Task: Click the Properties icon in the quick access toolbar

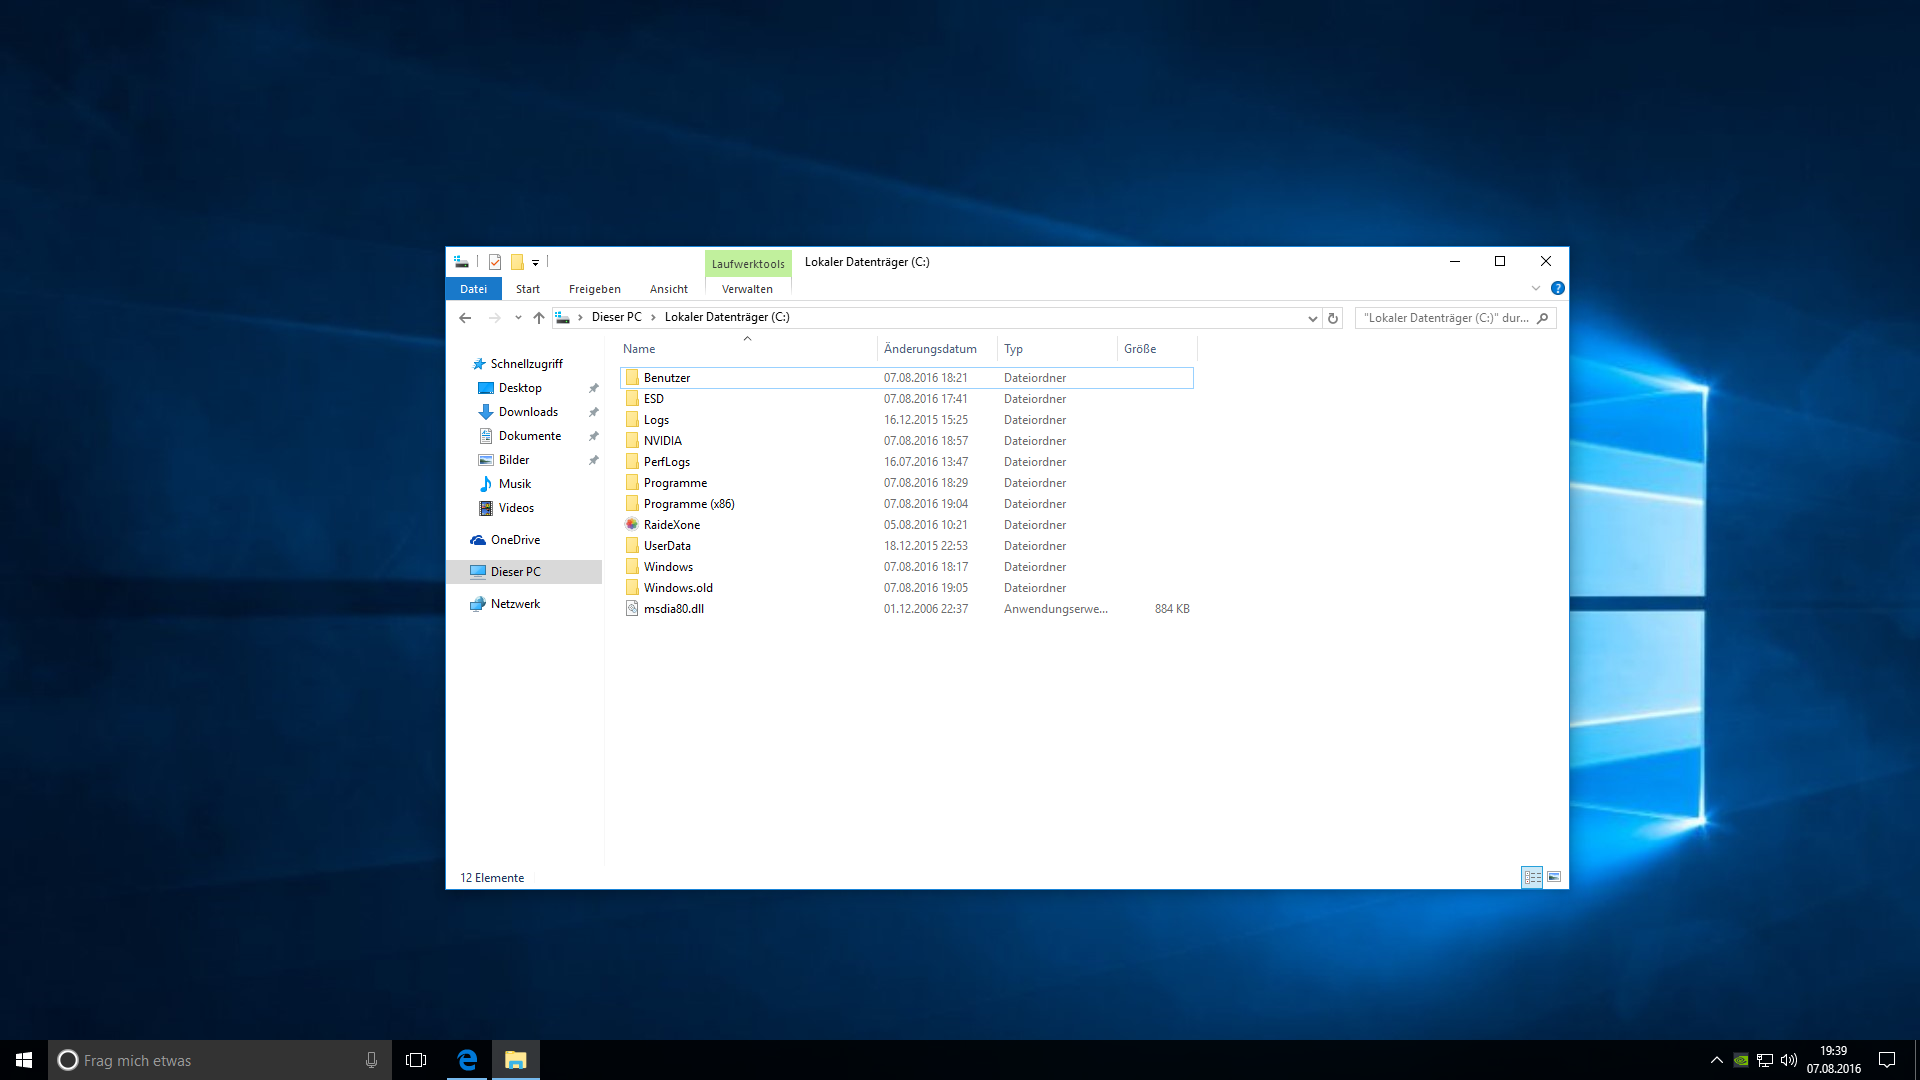Action: tap(495, 262)
